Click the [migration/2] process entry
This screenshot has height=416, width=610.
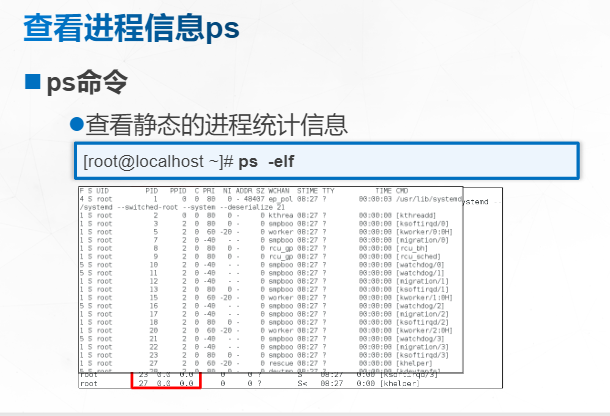coord(422,314)
